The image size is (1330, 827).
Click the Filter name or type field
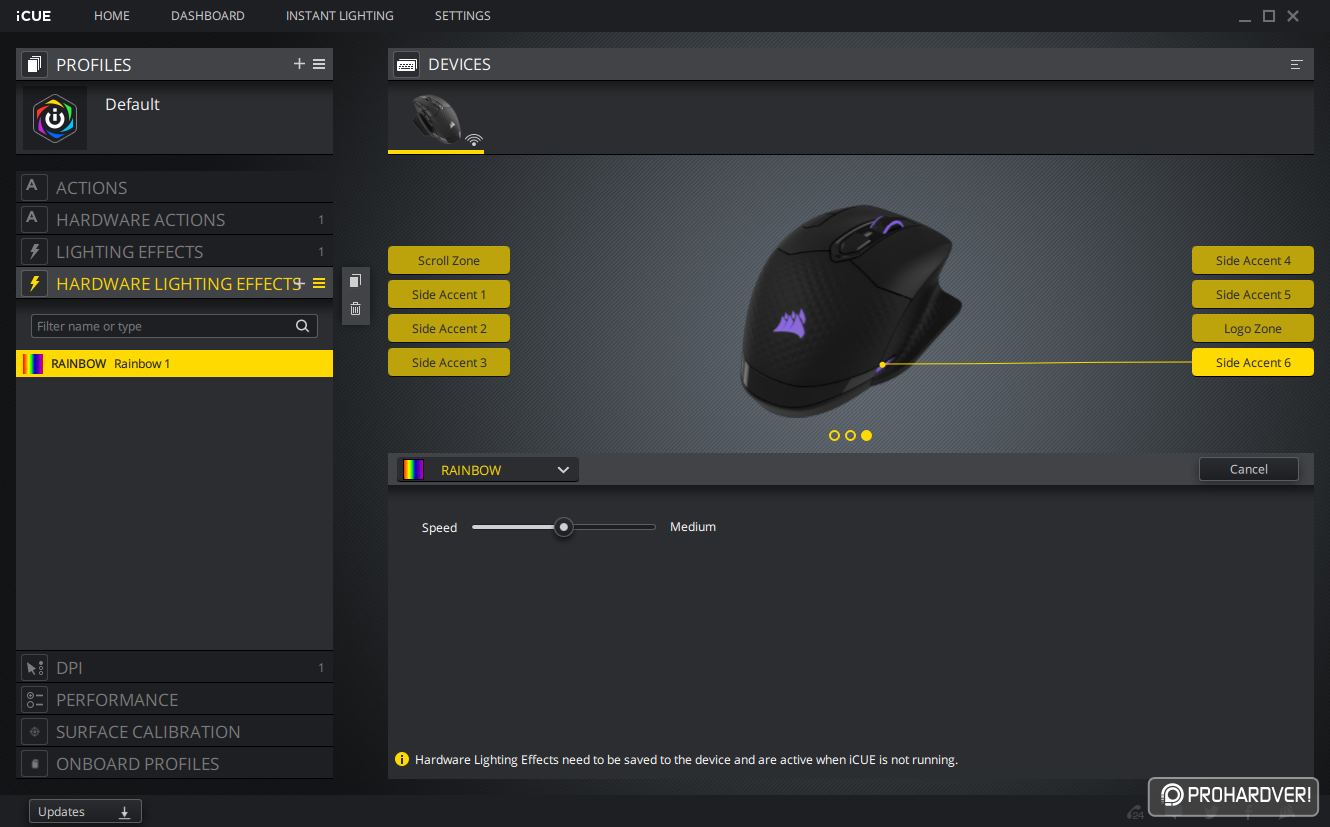click(x=174, y=326)
